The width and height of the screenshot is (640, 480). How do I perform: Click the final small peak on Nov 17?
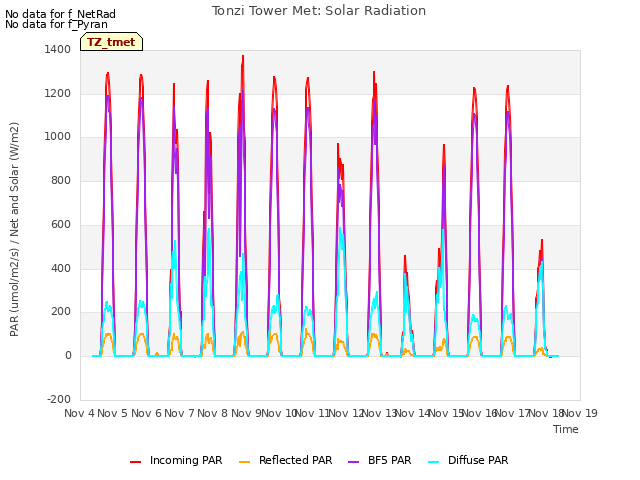(542, 240)
